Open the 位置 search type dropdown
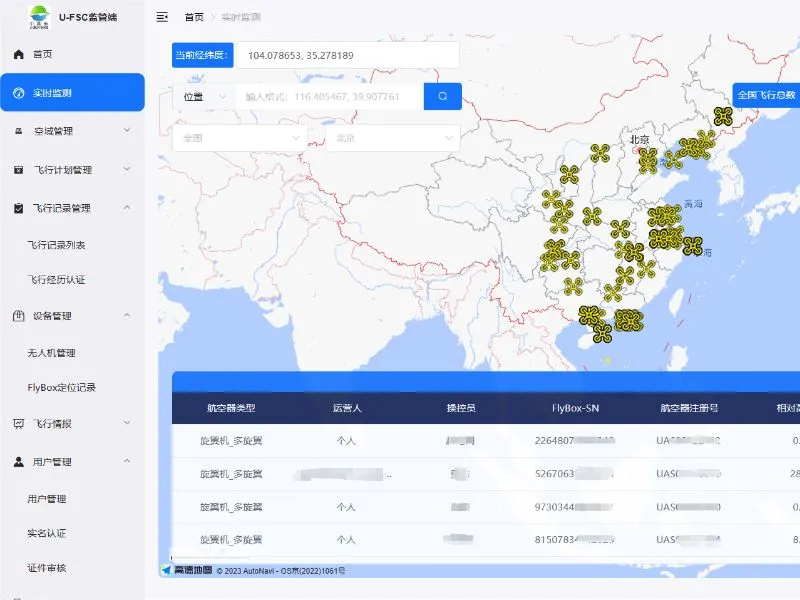This screenshot has height=600, width=800. [x=203, y=96]
